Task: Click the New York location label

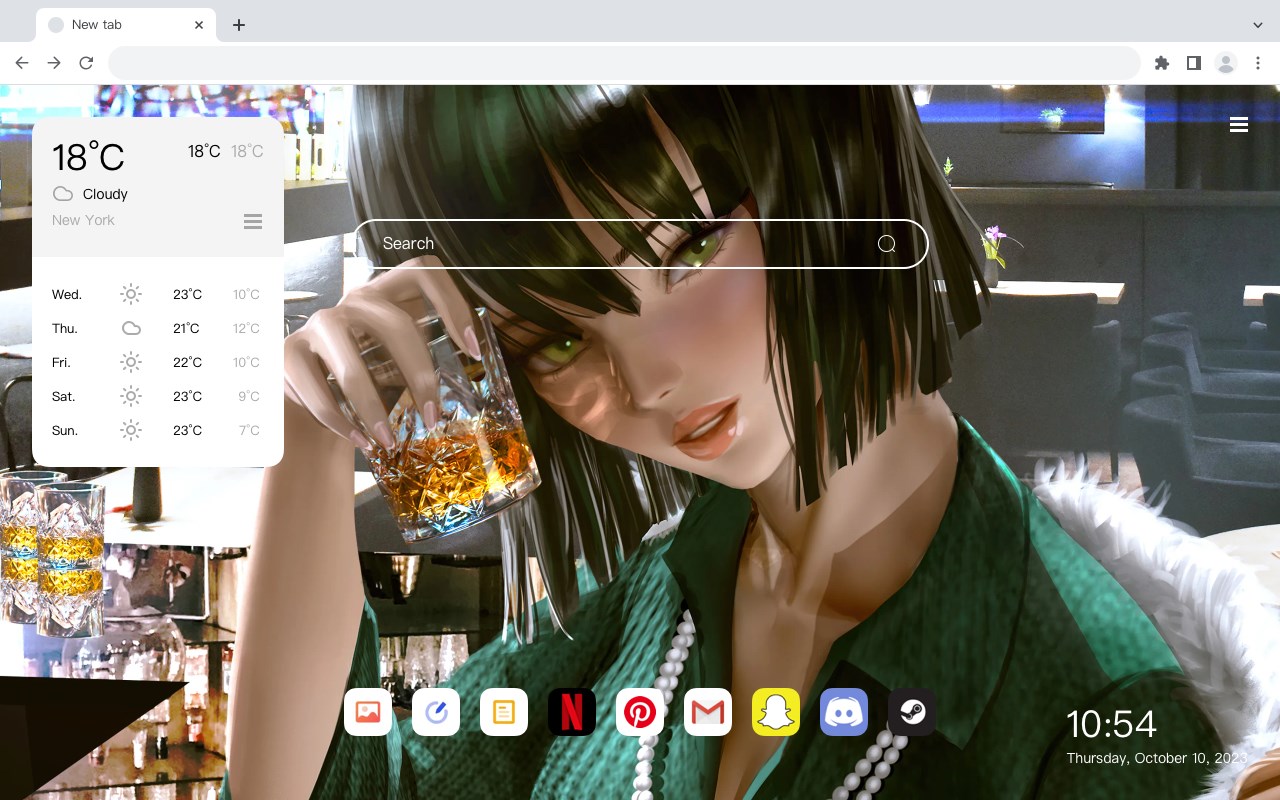Action: click(x=83, y=220)
